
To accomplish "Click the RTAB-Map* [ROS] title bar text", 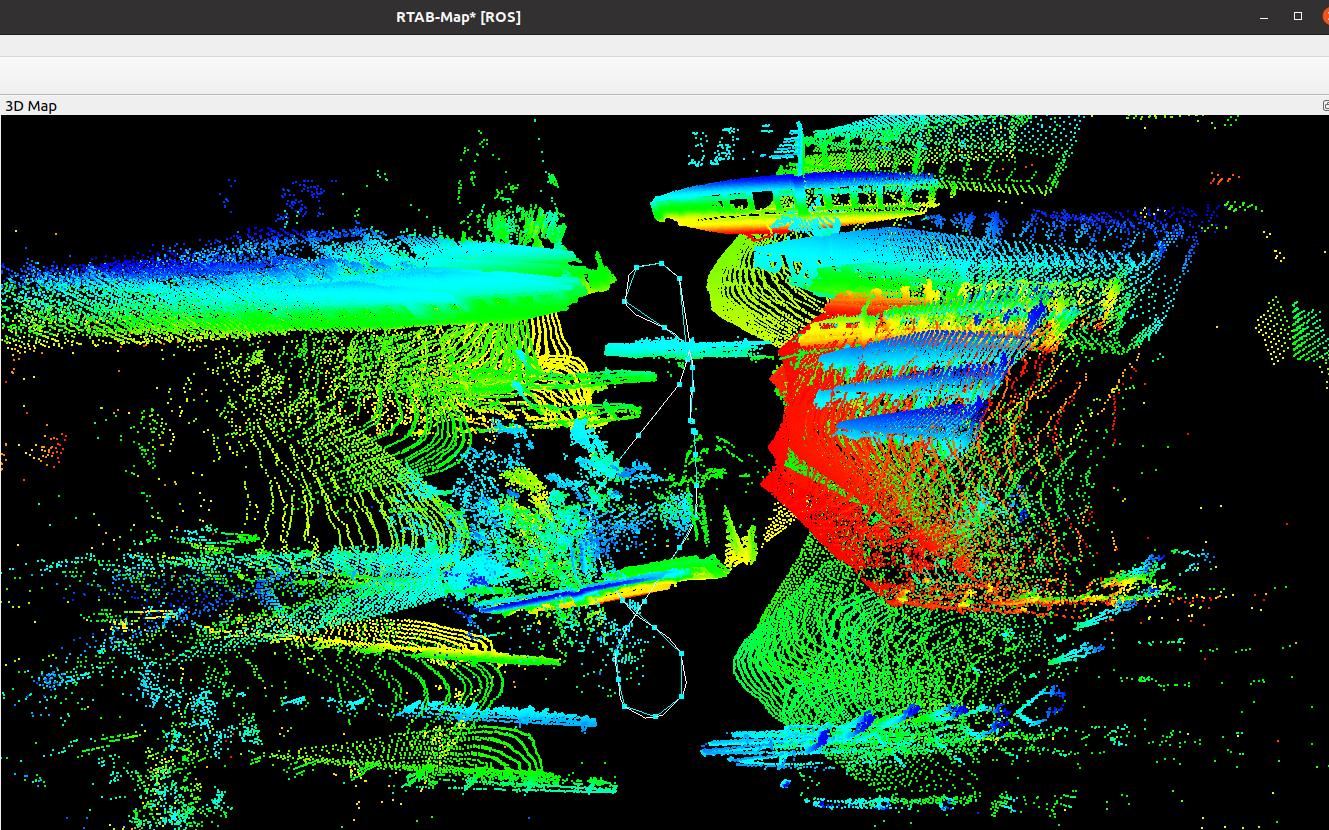I will click(x=458, y=17).
